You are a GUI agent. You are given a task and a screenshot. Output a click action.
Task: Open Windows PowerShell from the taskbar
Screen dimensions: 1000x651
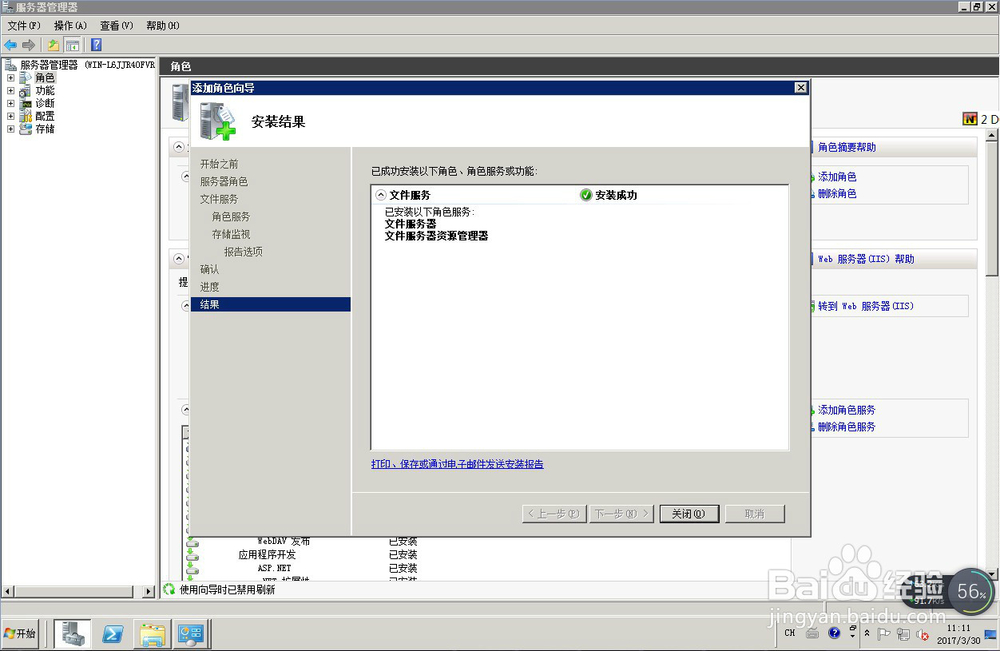pyautogui.click(x=113, y=633)
